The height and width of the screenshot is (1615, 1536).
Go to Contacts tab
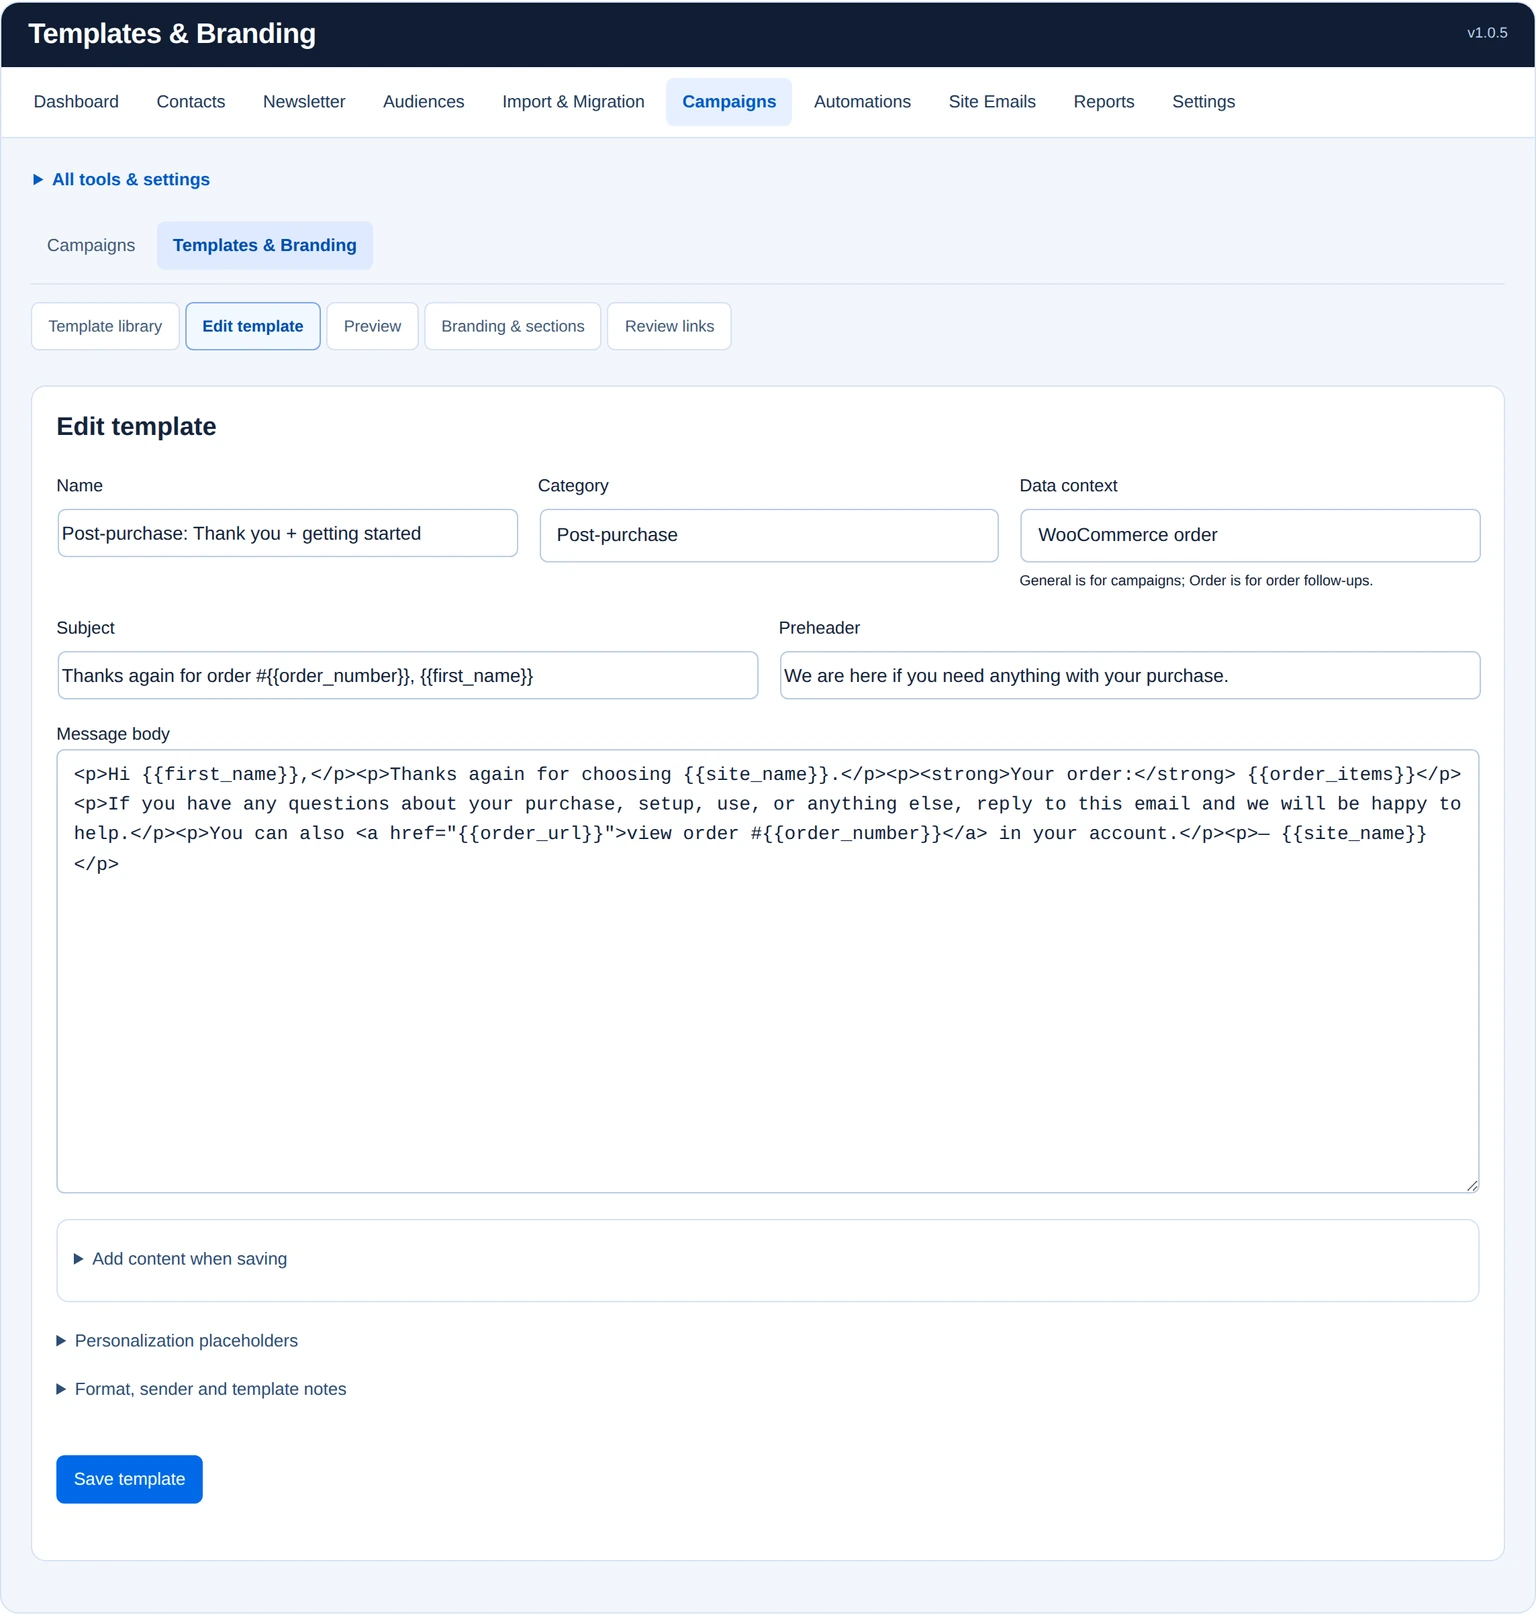(x=191, y=102)
